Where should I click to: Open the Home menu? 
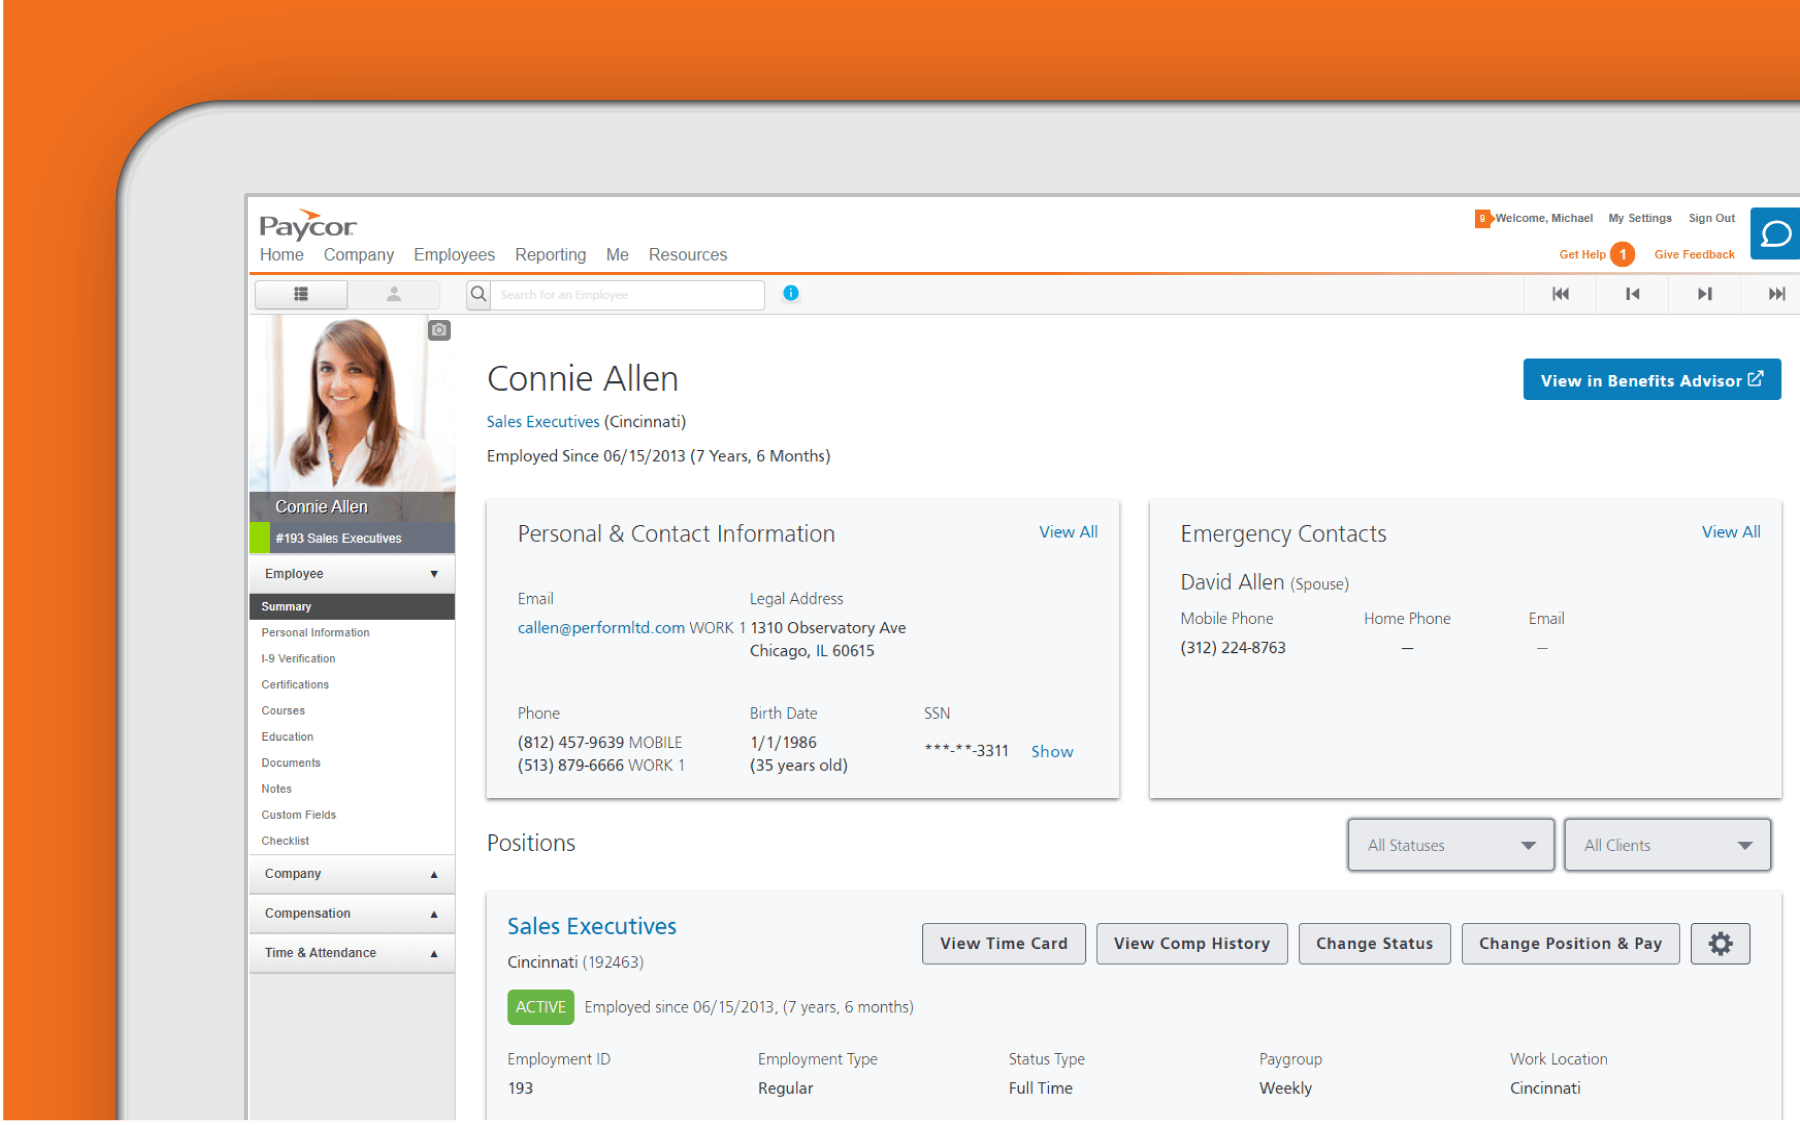(281, 255)
